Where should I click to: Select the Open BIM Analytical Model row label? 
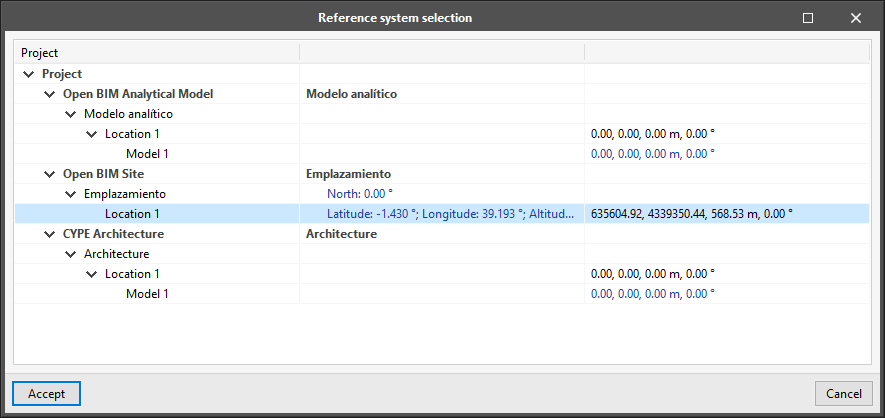(138, 94)
